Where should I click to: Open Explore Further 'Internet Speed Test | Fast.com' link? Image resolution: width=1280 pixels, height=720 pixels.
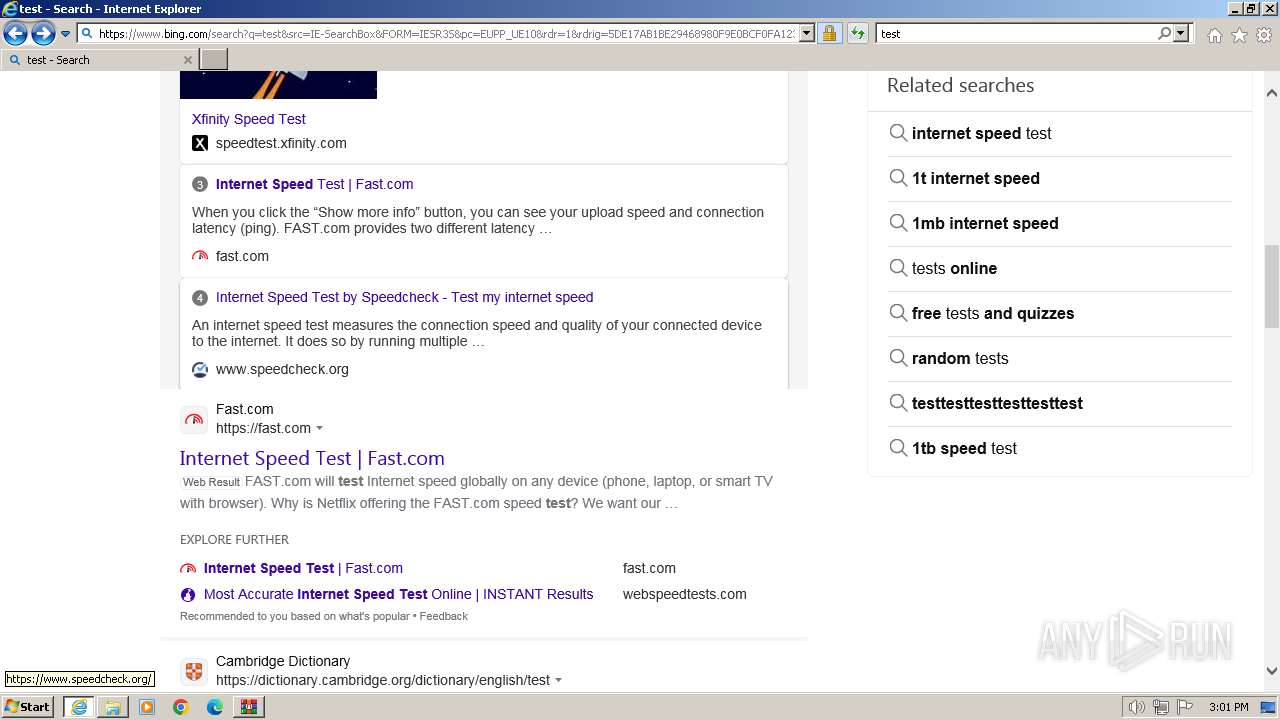pyautogui.click(x=303, y=568)
